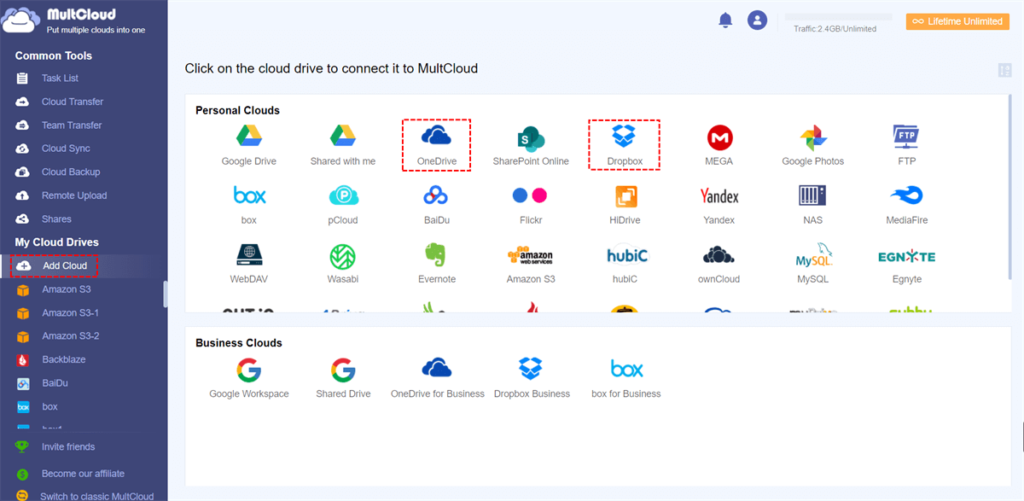Connect the MEGA cloud drive
1024x501 pixels.
(719, 146)
